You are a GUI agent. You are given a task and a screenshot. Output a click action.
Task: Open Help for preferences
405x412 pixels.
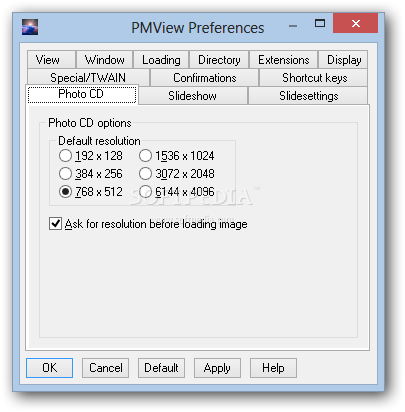[273, 368]
